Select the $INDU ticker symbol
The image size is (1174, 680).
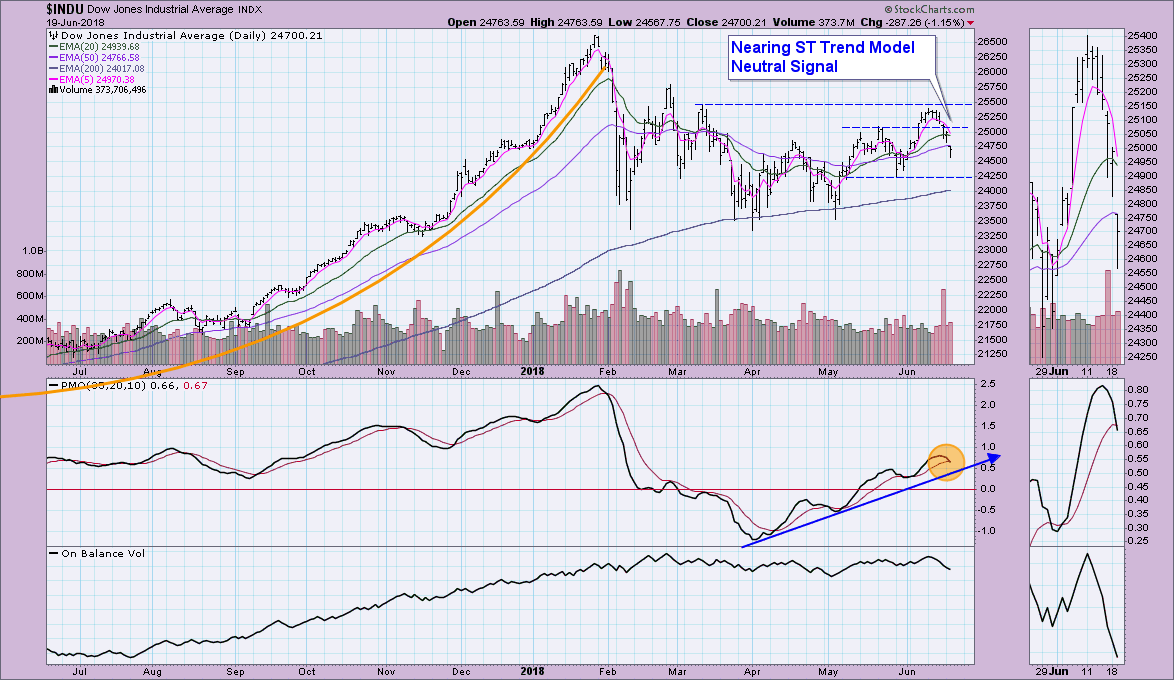tap(64, 10)
